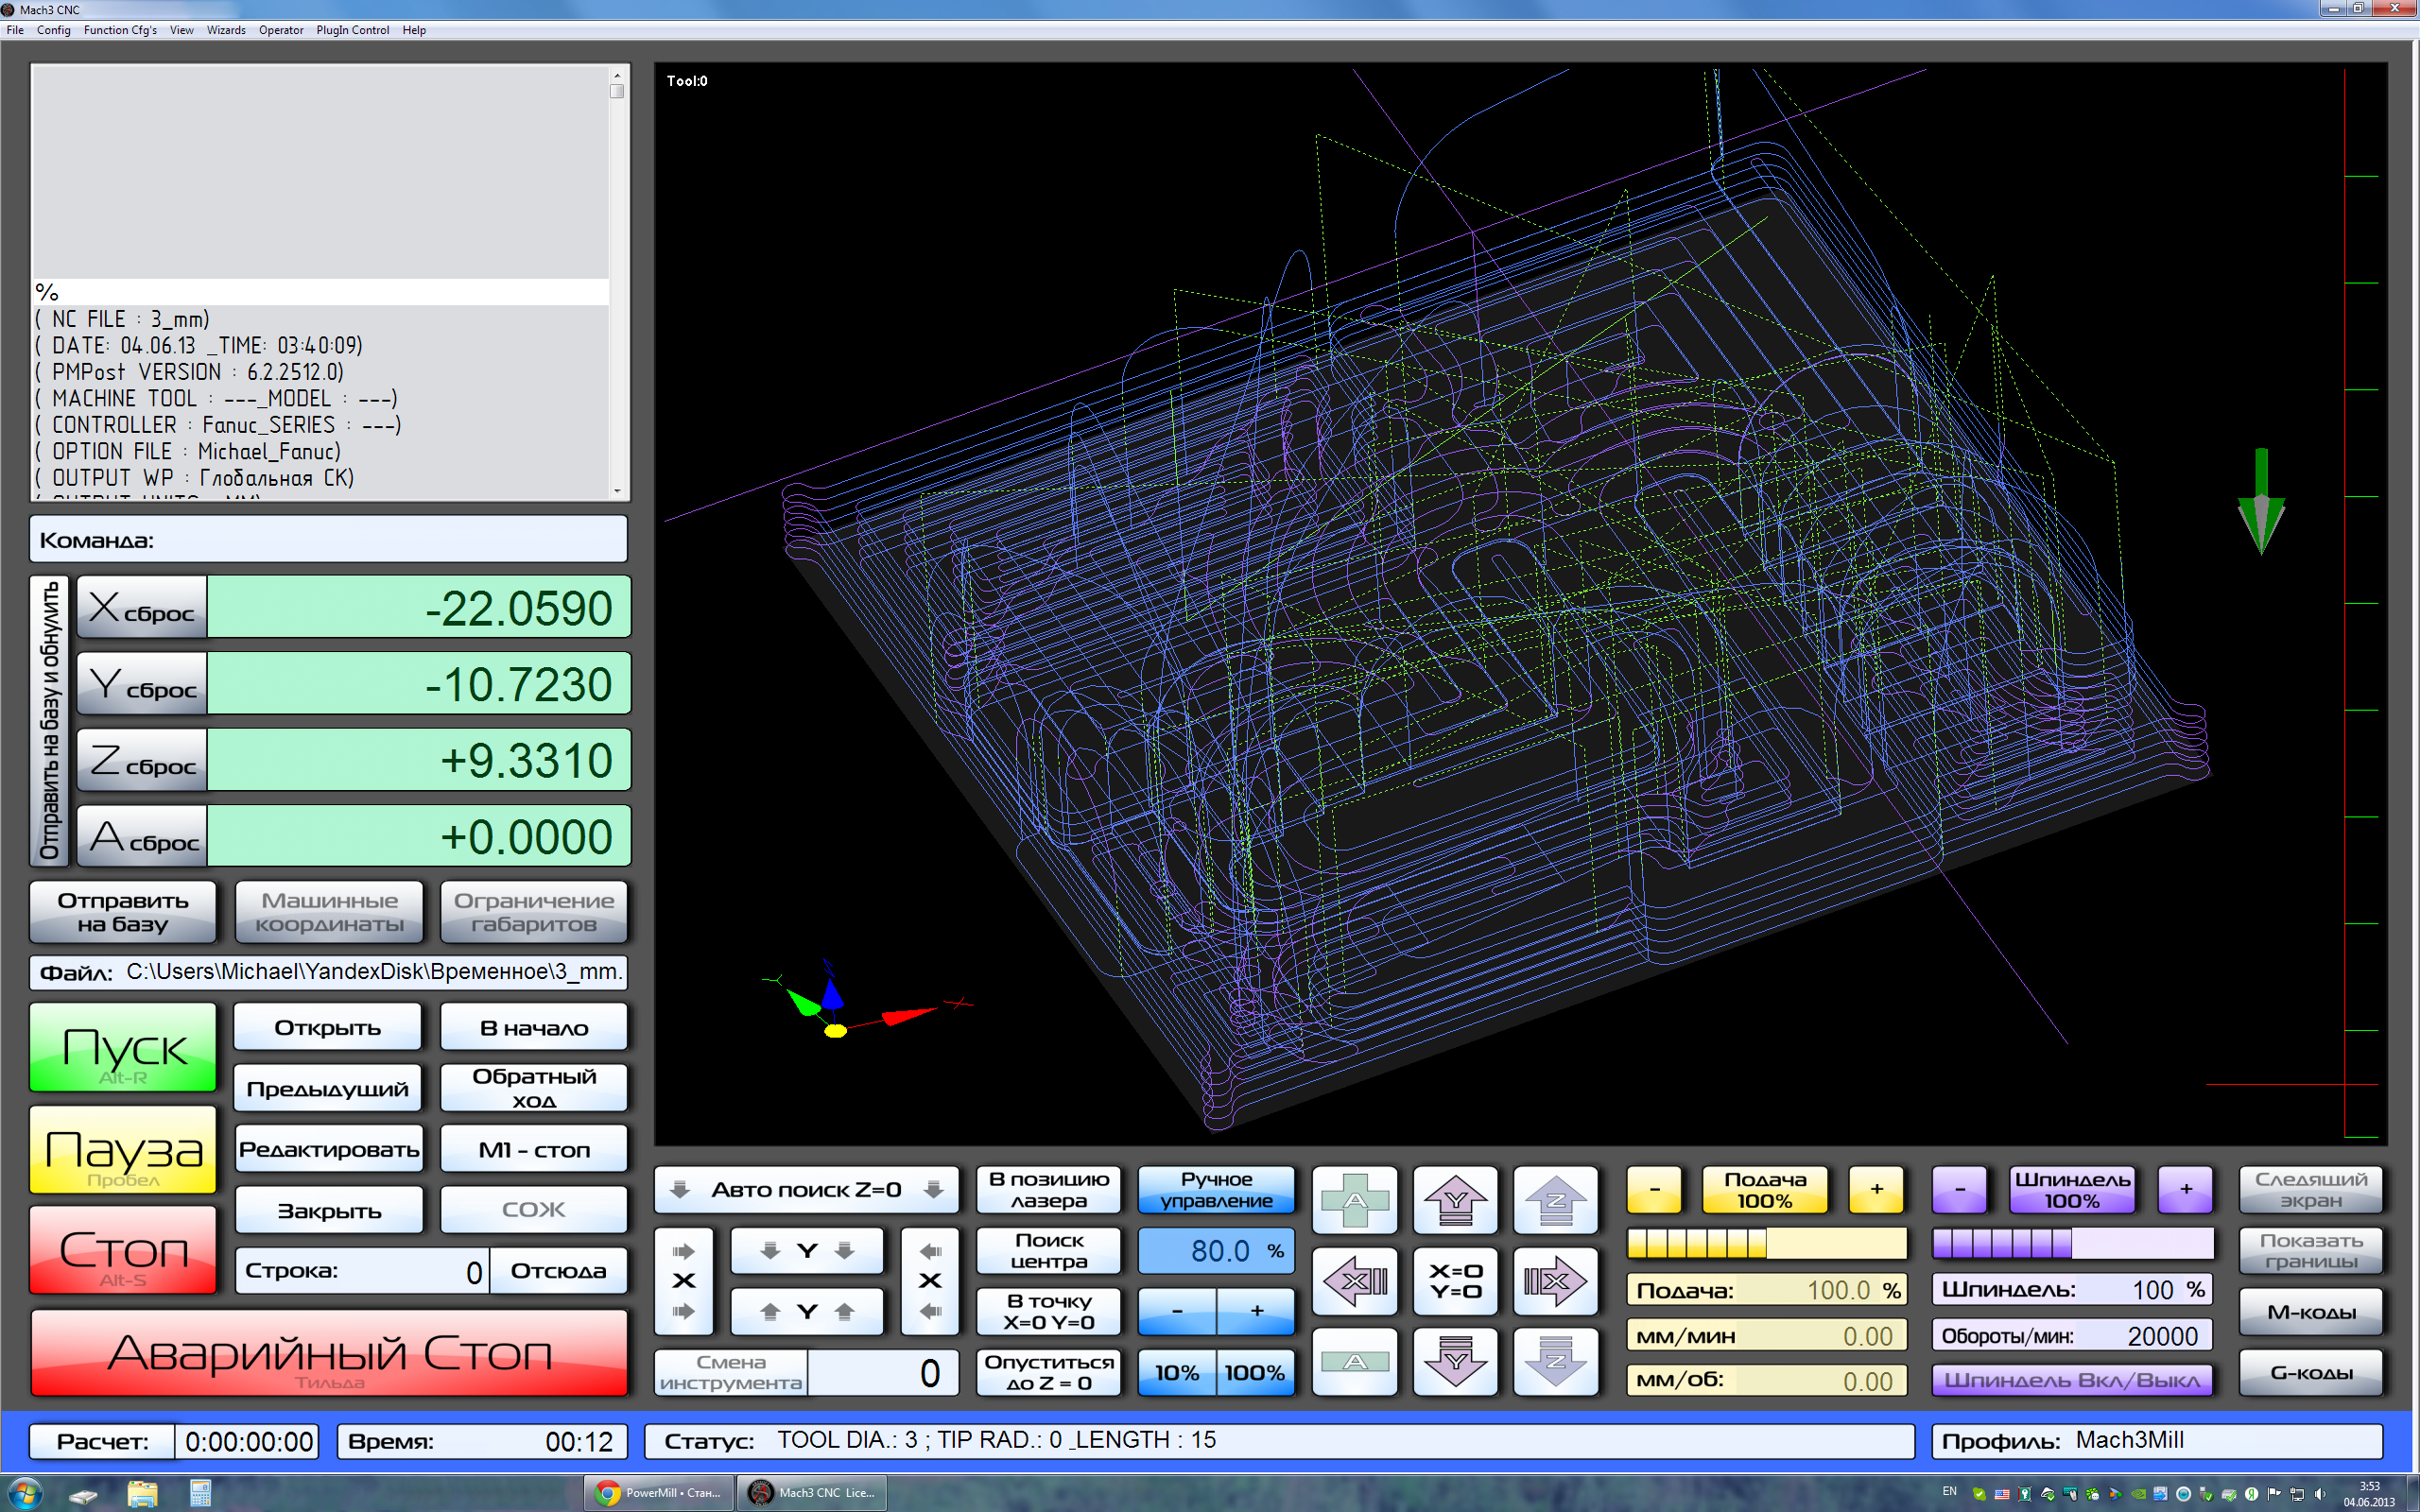Click the Y plus jog arrow icon
Screen dimensions: 2420x1512
coord(1455,1199)
